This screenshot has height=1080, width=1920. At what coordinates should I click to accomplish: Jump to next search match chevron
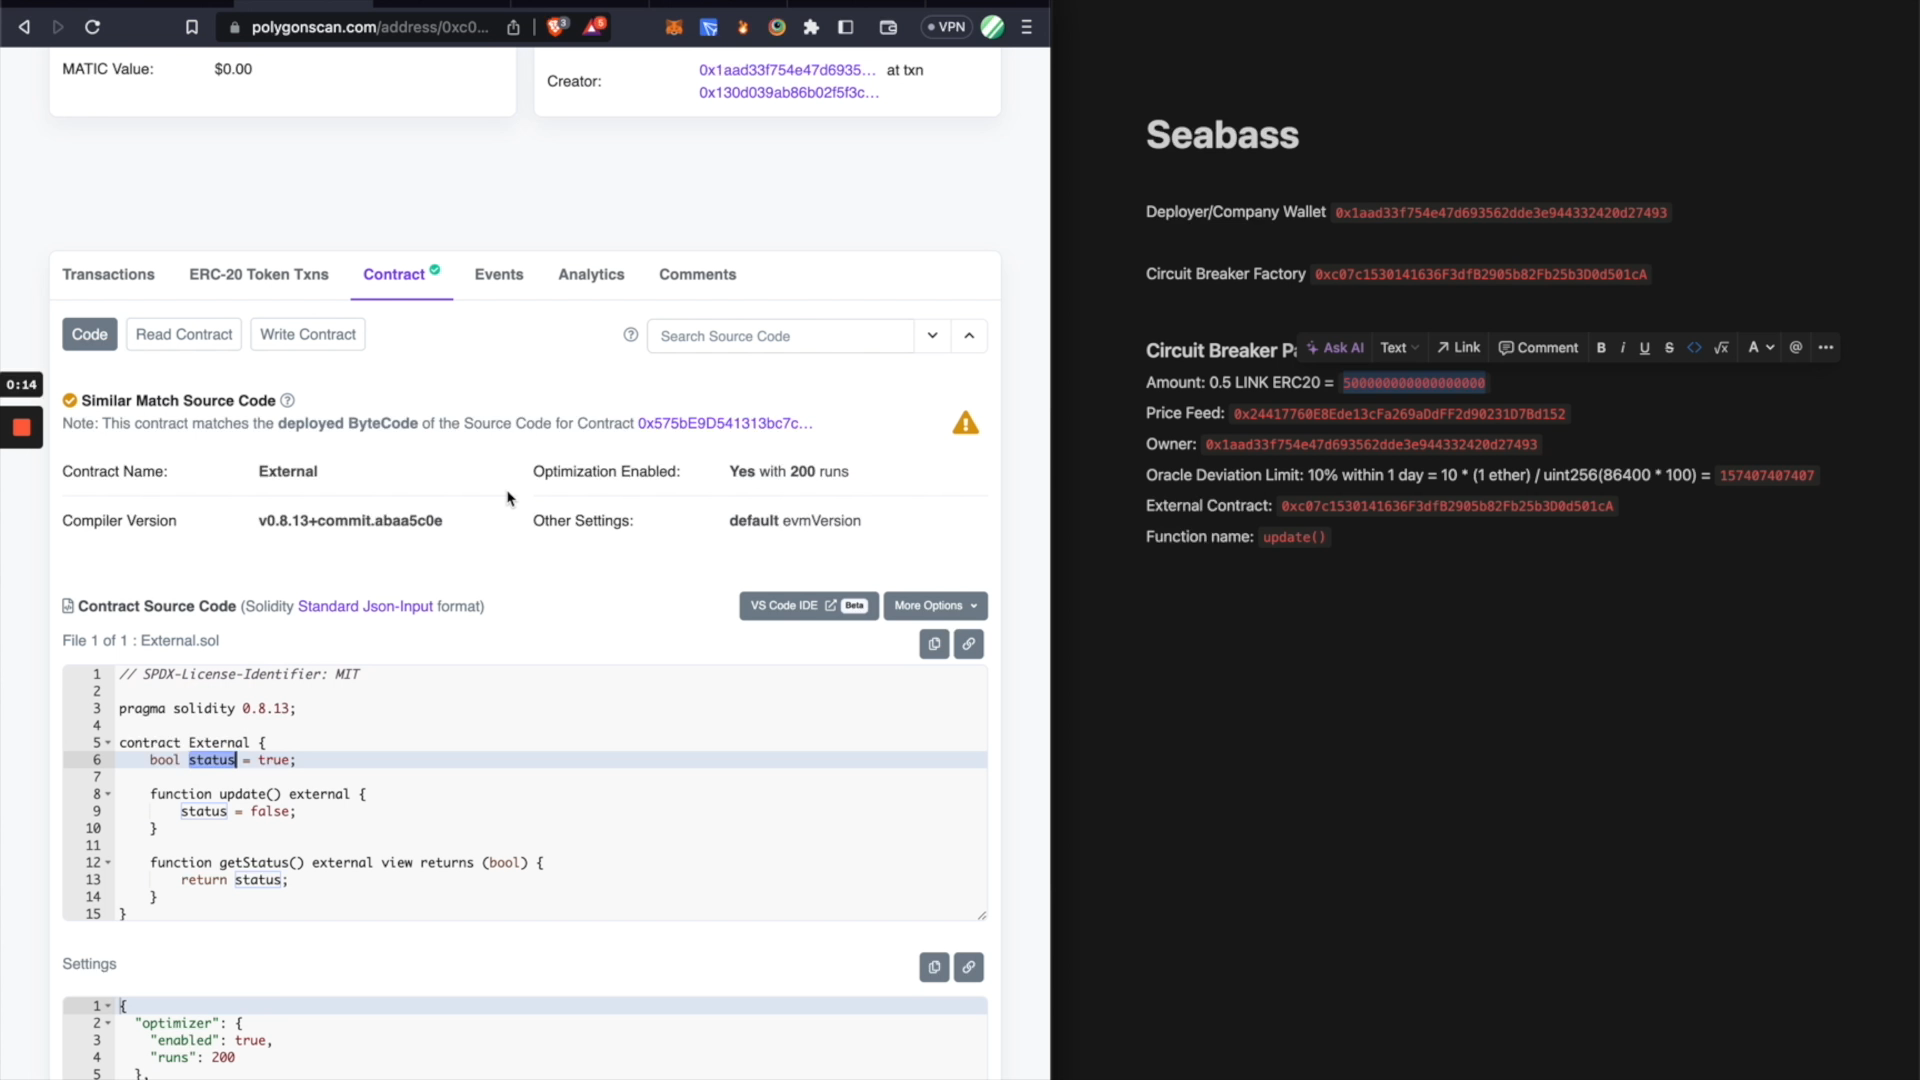(x=932, y=336)
